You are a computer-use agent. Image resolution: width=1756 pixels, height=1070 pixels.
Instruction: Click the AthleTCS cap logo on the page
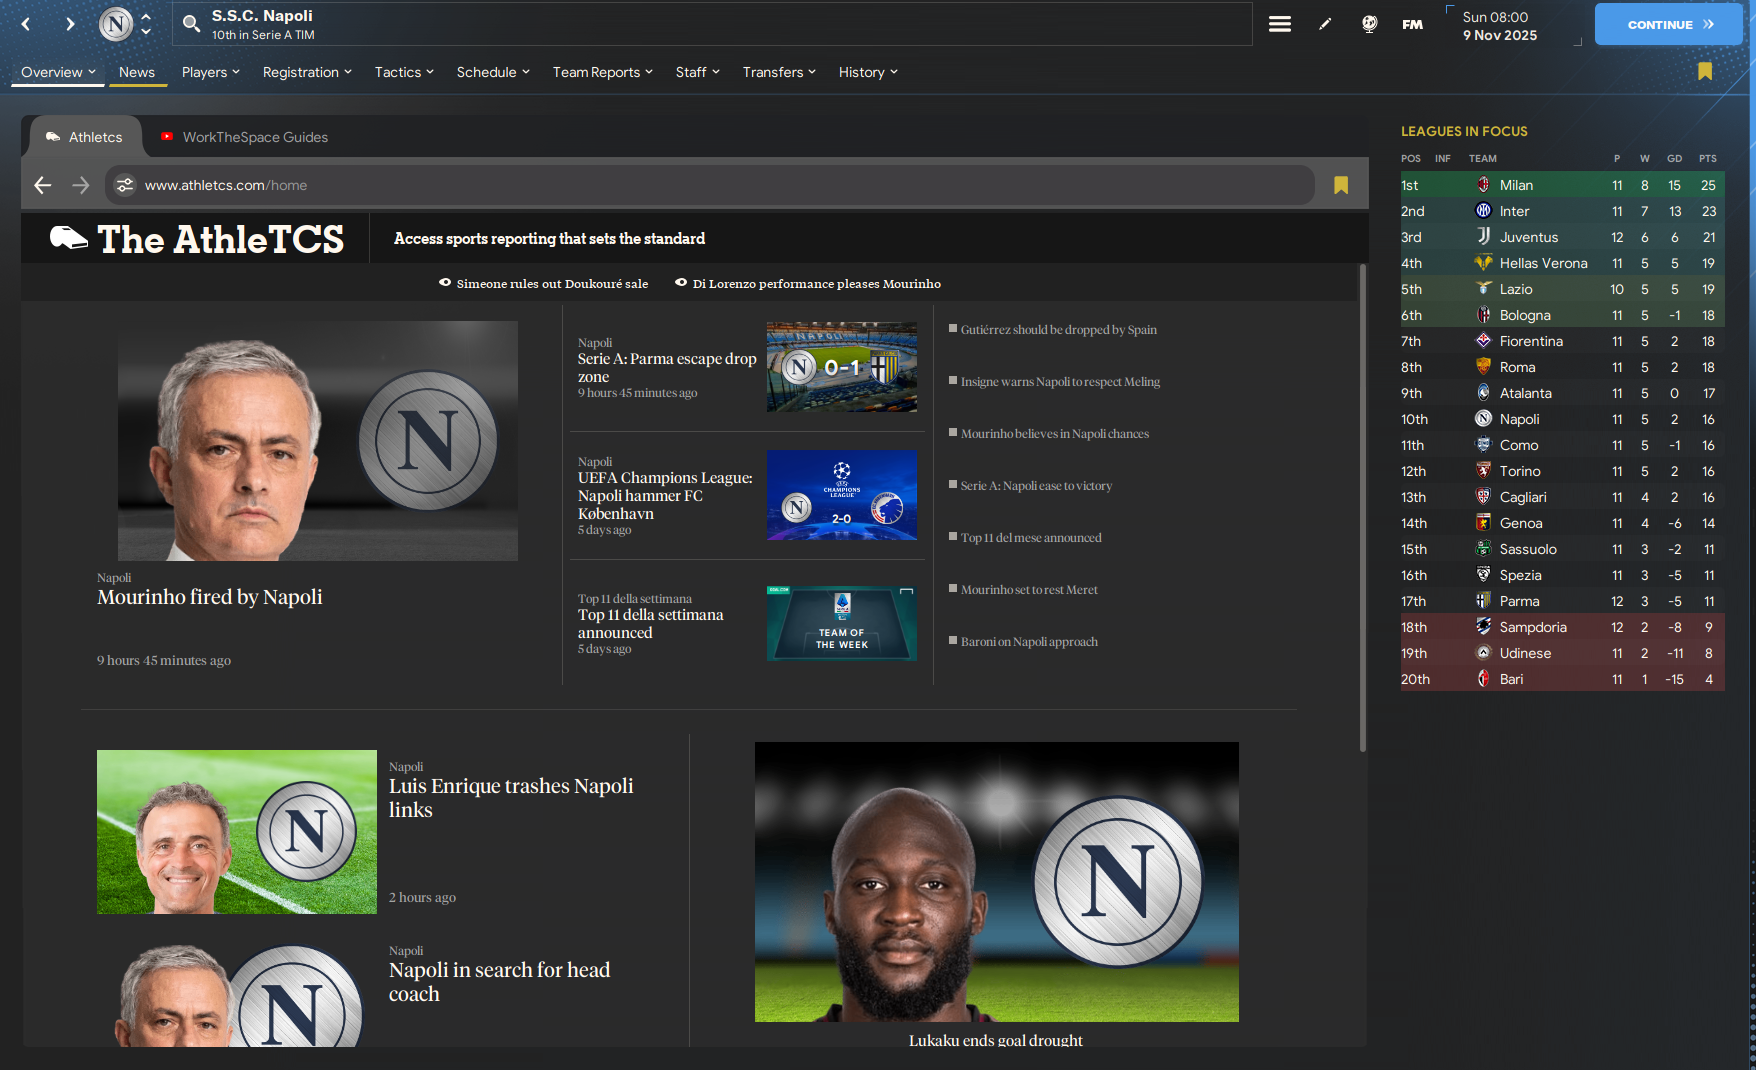(x=67, y=237)
